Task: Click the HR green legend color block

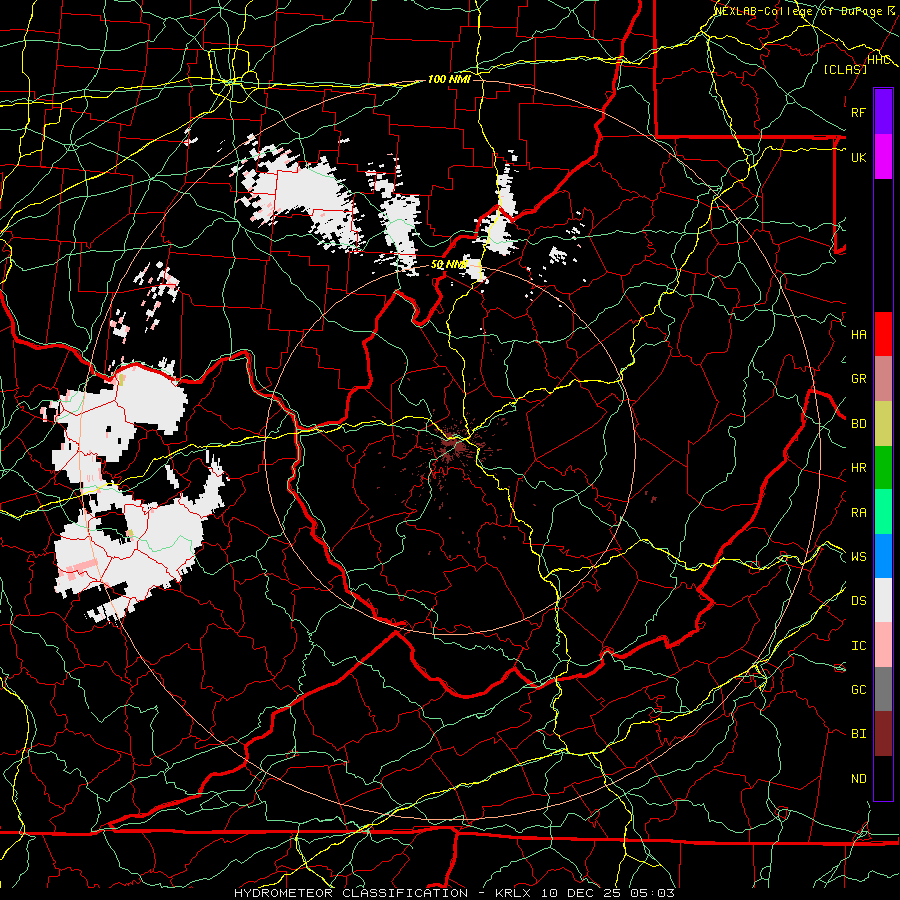Action: (x=883, y=467)
